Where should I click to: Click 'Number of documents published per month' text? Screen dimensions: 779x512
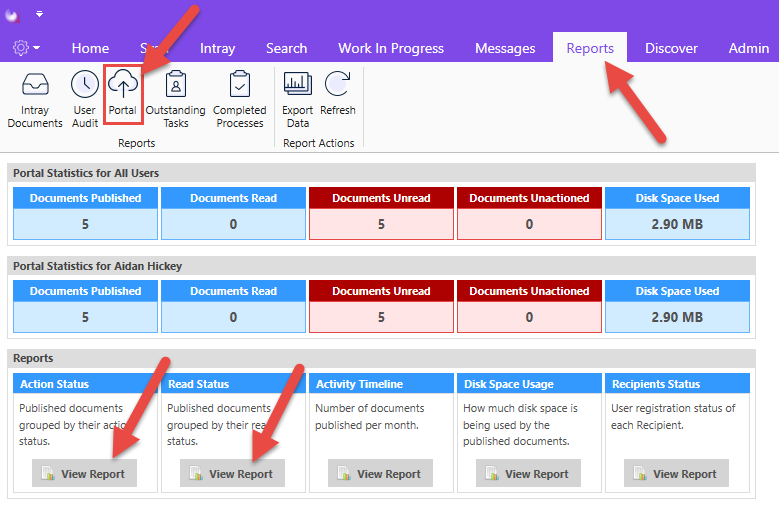(370, 416)
